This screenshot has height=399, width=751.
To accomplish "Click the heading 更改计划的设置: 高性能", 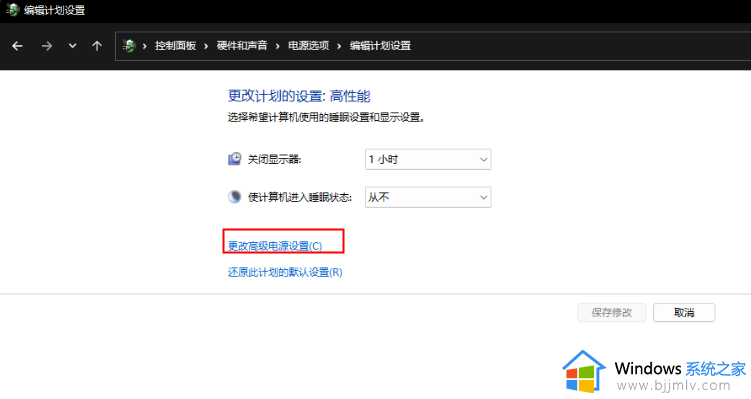I will [299, 96].
